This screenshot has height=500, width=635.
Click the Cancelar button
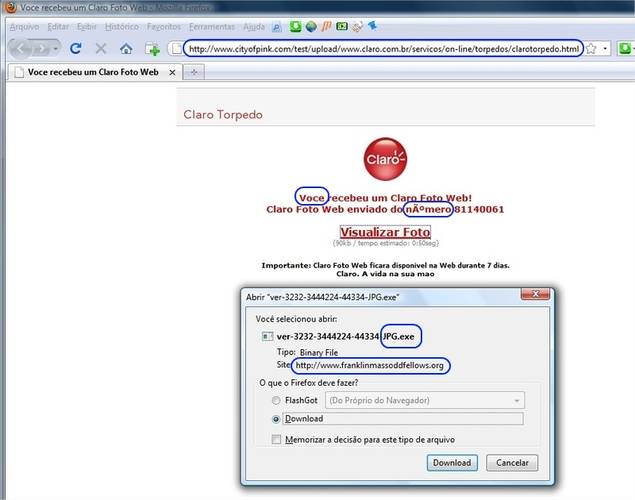[512, 463]
